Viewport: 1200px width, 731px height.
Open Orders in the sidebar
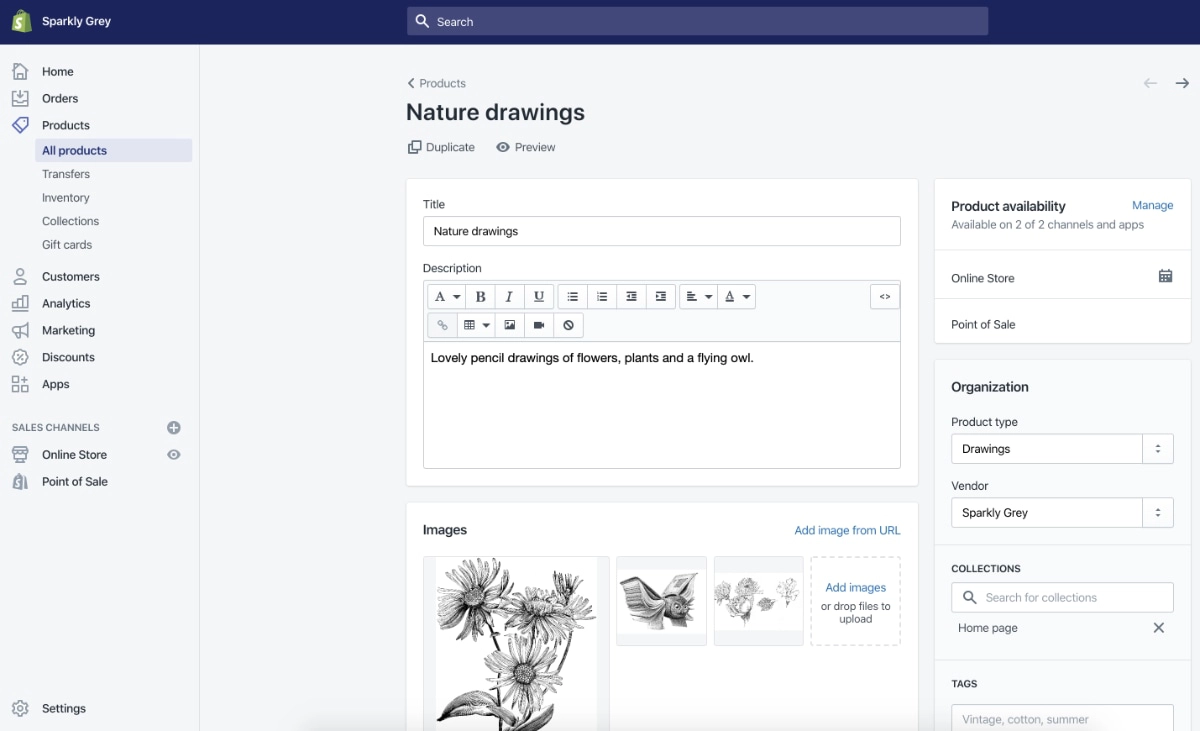60,98
